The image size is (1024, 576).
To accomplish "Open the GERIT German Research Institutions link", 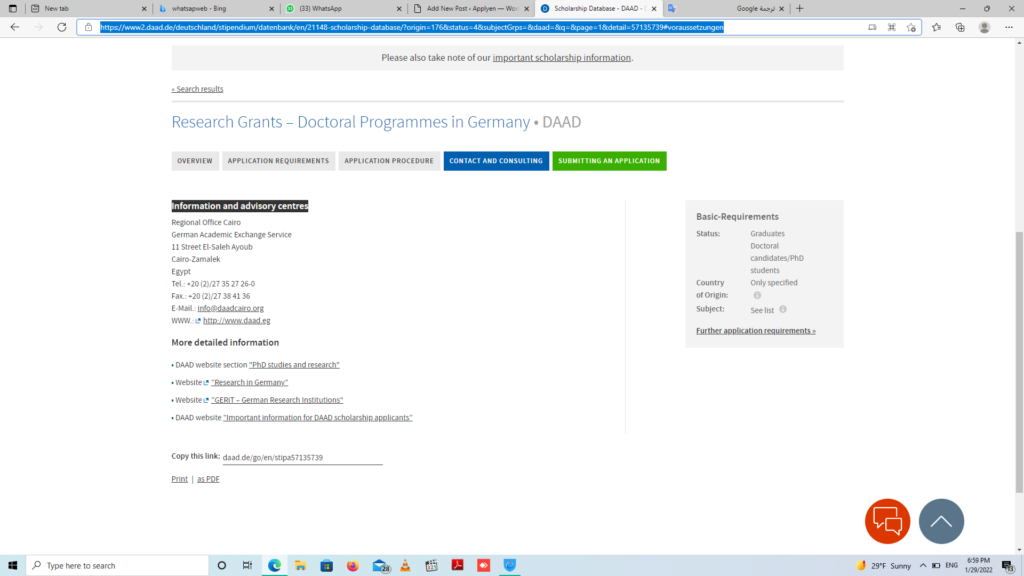I will 277,400.
